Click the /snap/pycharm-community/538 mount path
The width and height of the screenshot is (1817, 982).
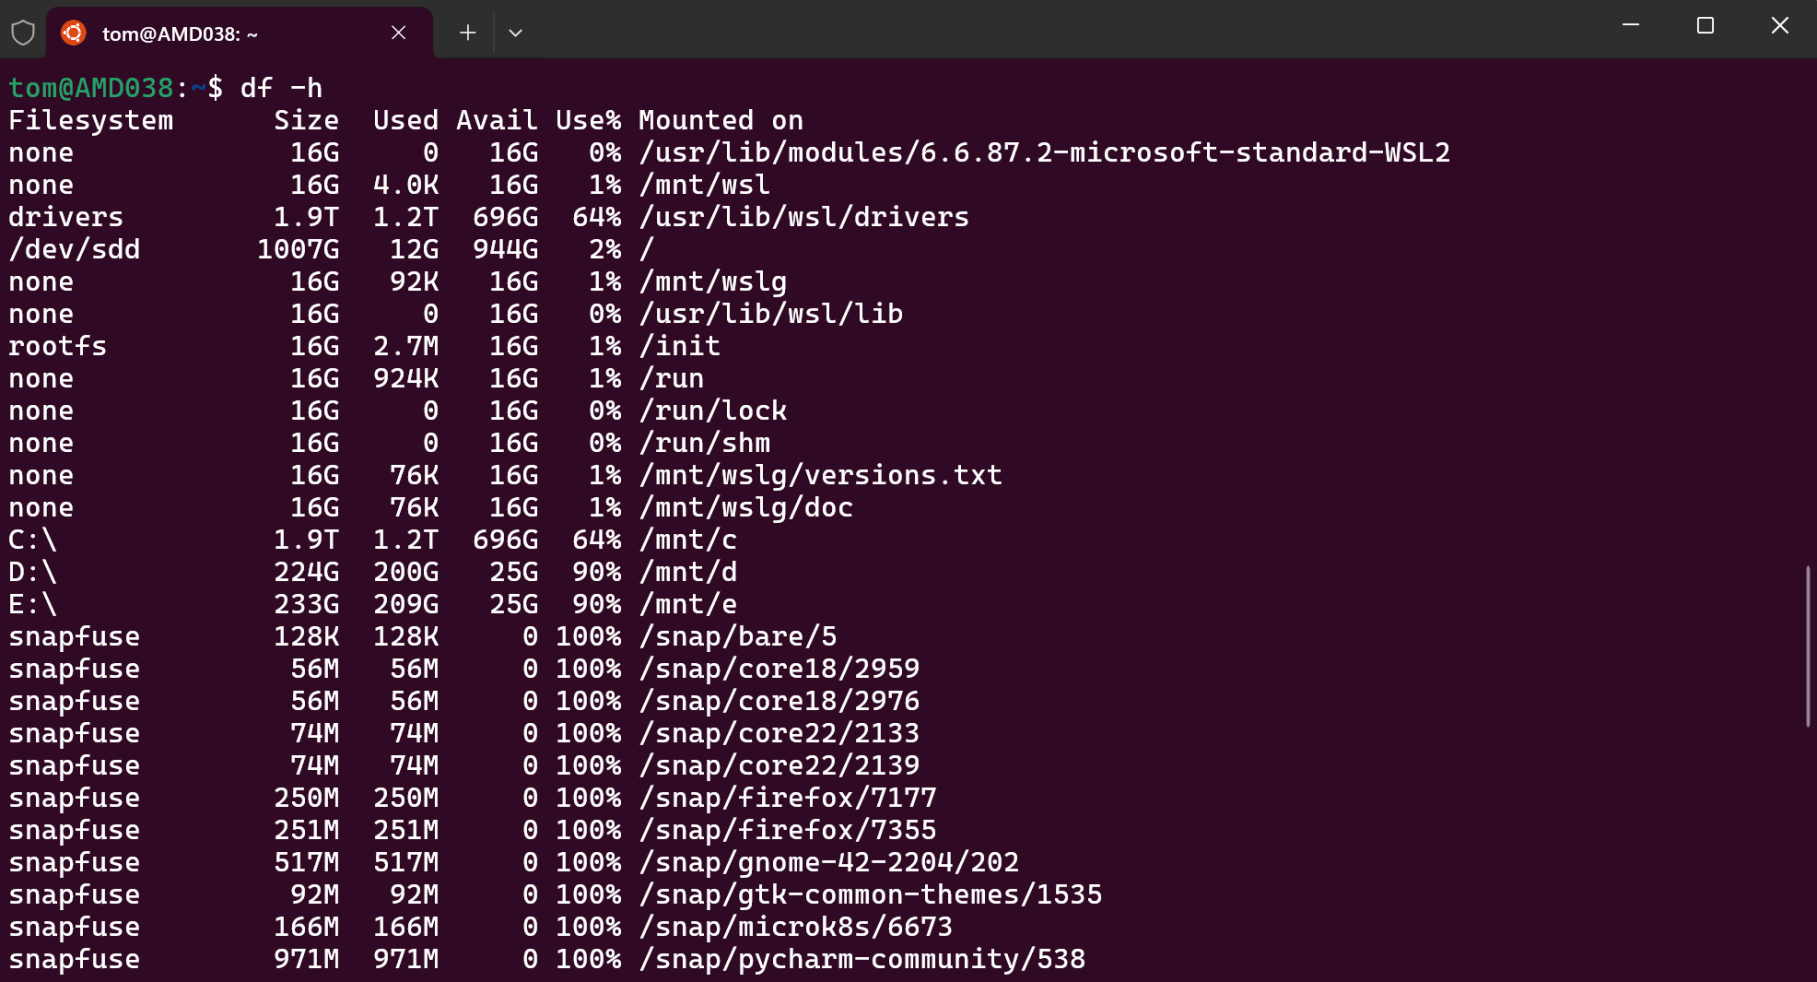862,959
